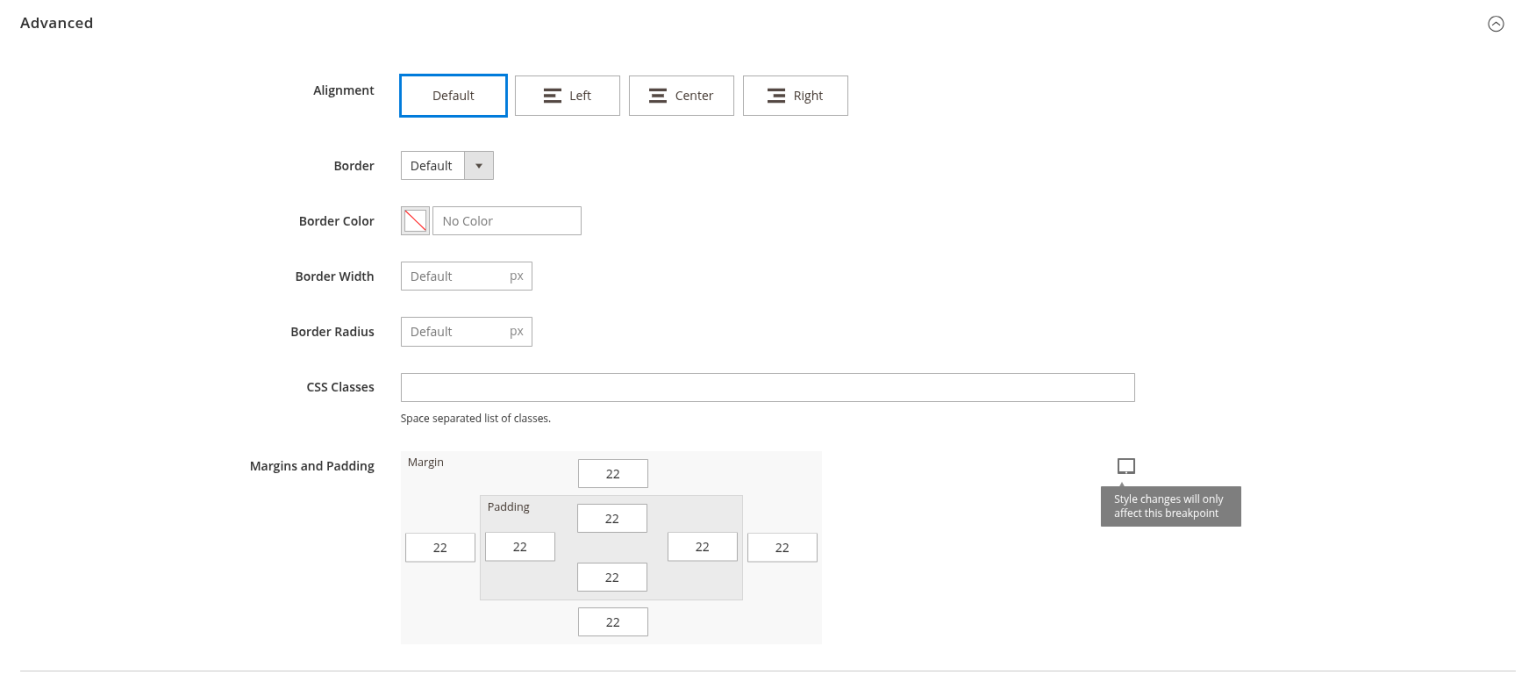1536x682 pixels.
Task: Switch alignment selection to Center
Action: tap(681, 95)
